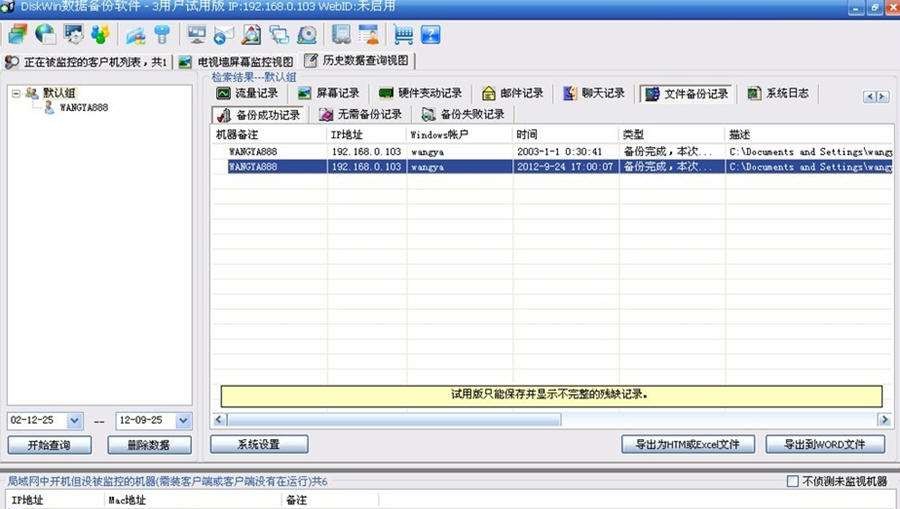The width and height of the screenshot is (900, 509).
Task: Click the horizontal scrollbar right arrow
Action: (x=885, y=420)
